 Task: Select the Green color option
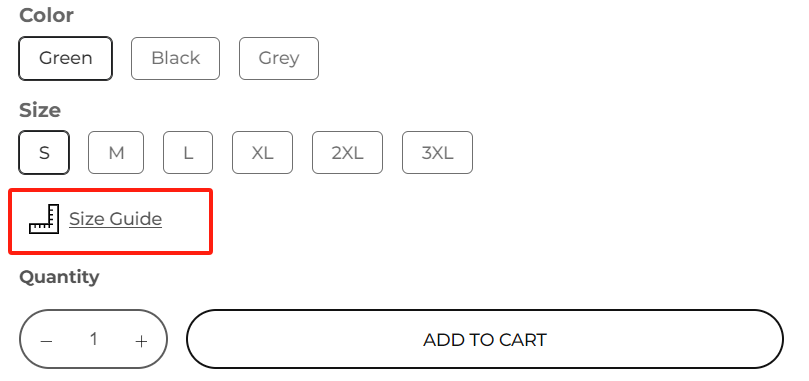click(66, 58)
